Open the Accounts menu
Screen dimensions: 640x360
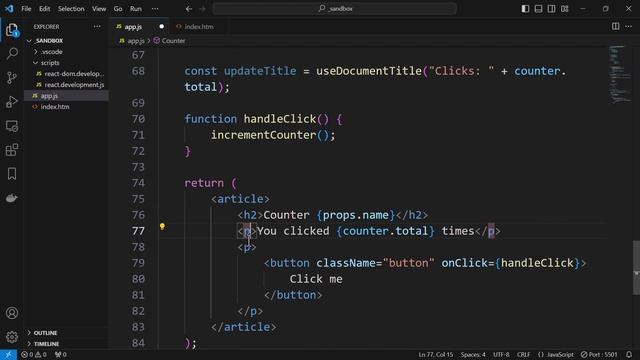click(x=12, y=313)
